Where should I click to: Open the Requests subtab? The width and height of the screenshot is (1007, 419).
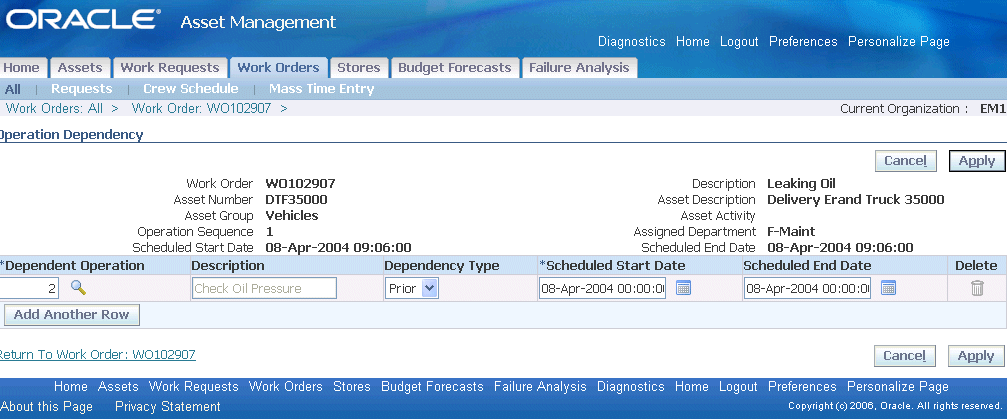82,89
